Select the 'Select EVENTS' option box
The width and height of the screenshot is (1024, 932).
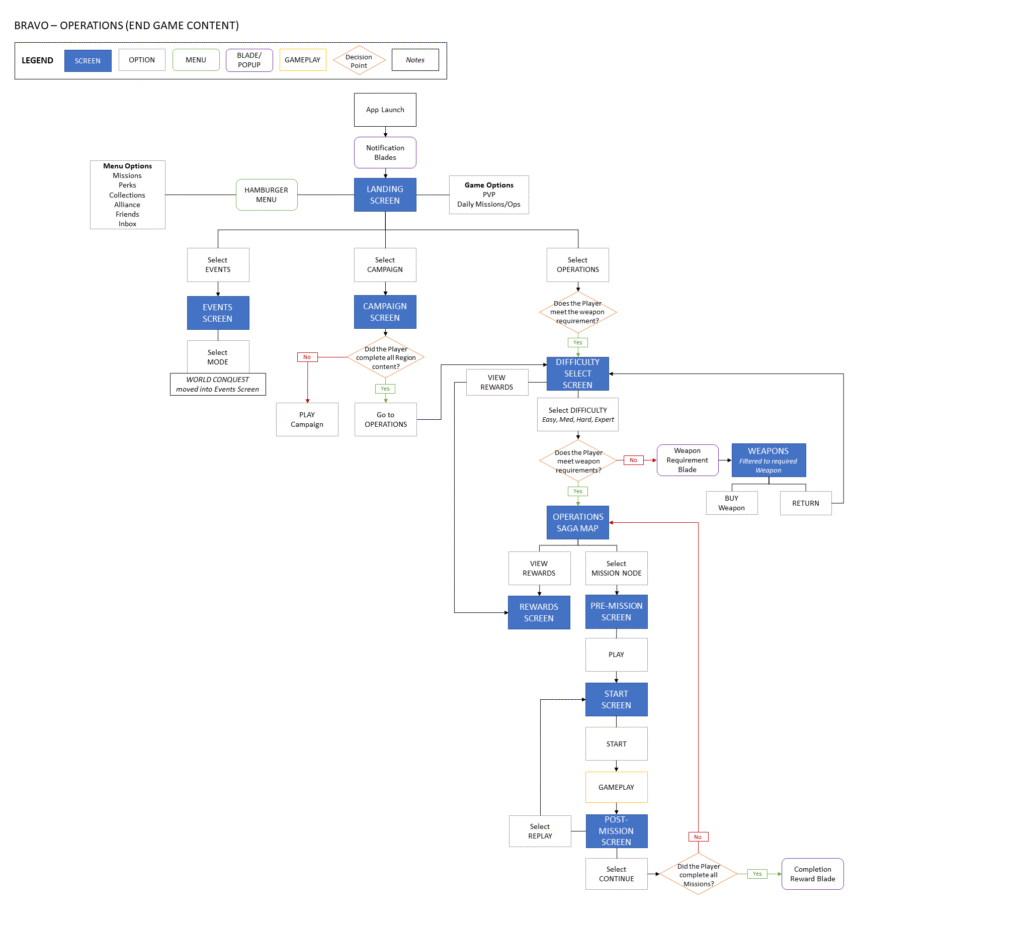pyautogui.click(x=218, y=265)
